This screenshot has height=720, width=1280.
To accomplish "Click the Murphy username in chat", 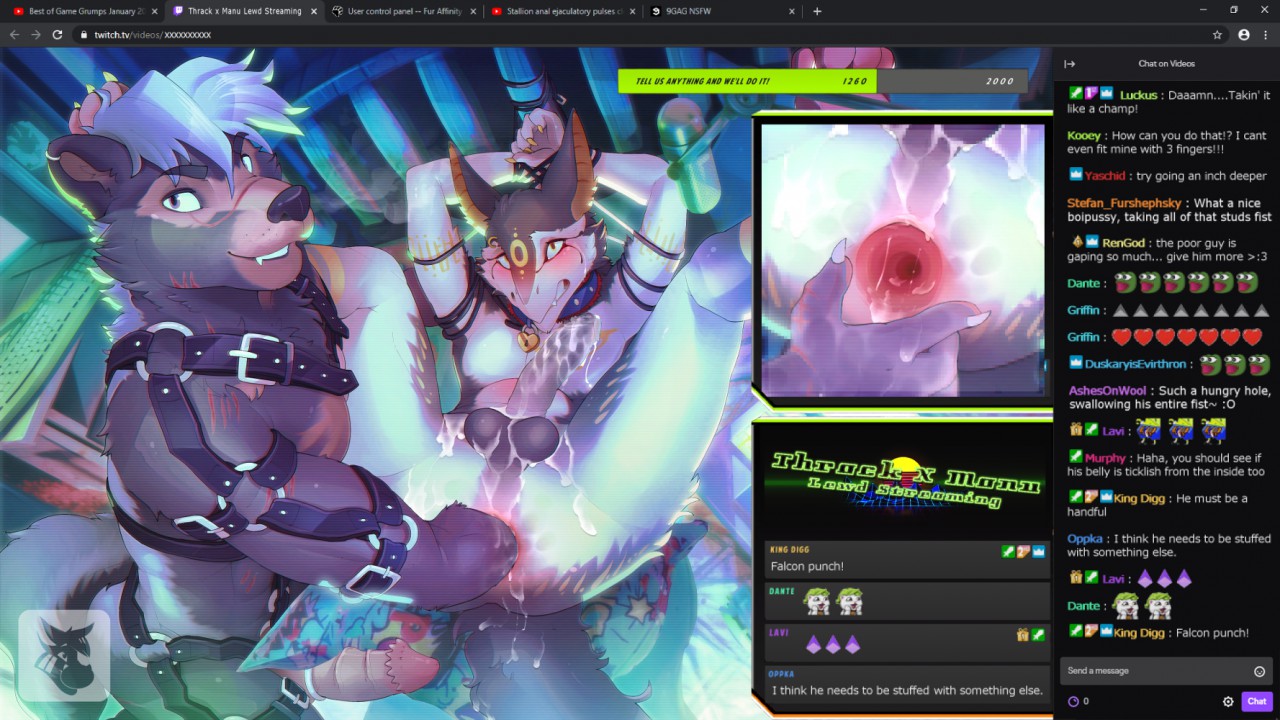I will coord(1106,458).
